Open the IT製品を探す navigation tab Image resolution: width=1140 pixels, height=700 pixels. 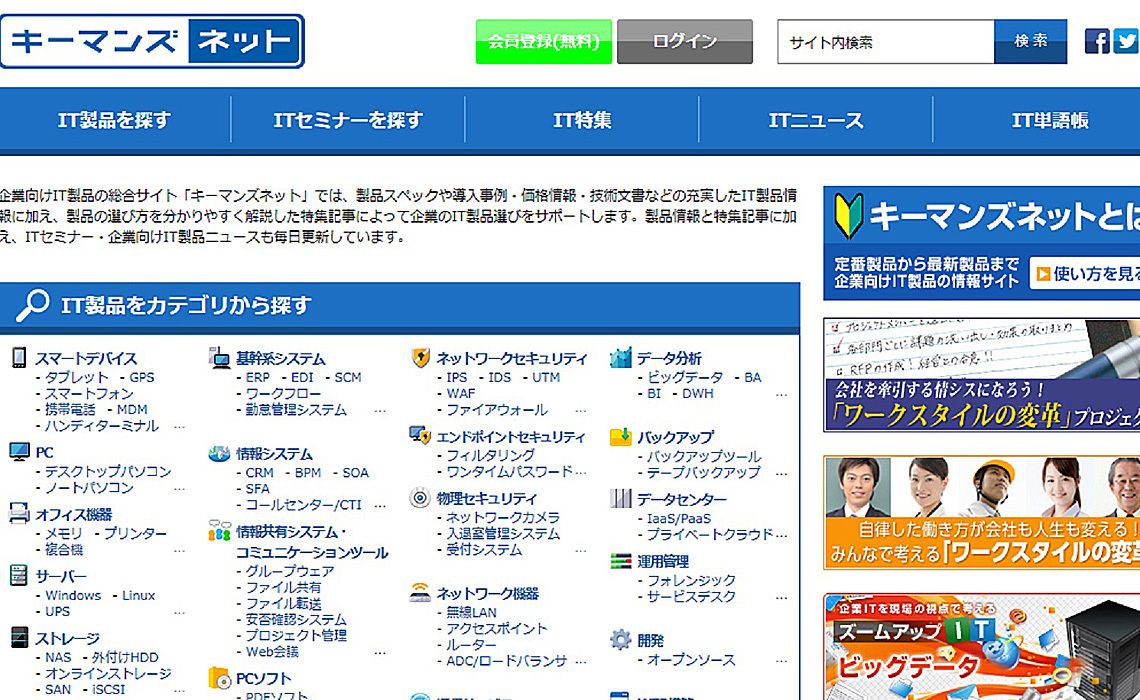coord(114,120)
